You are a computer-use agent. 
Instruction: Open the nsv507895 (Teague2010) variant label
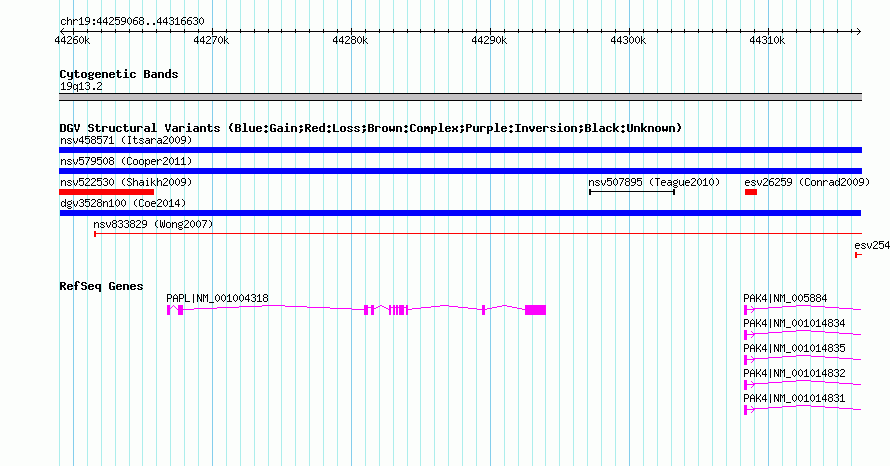click(x=654, y=182)
